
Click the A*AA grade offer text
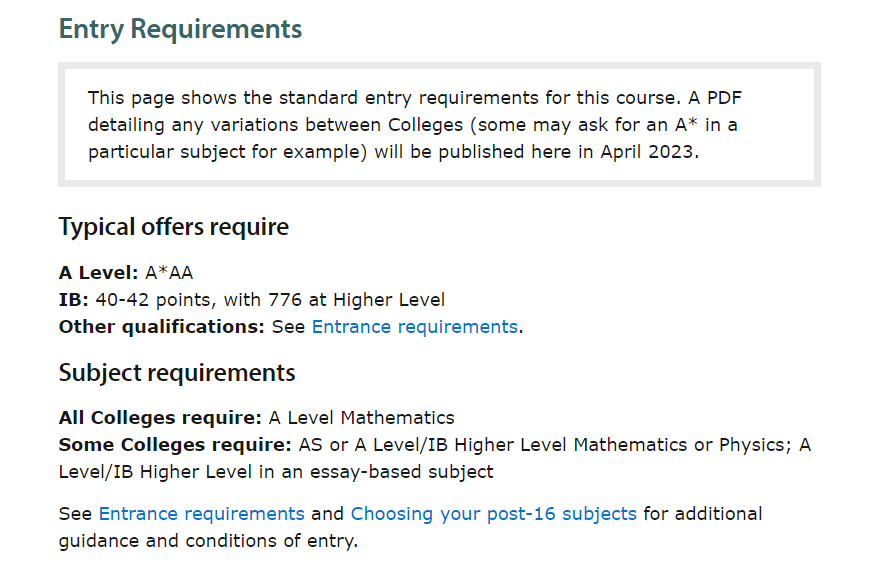(169, 273)
